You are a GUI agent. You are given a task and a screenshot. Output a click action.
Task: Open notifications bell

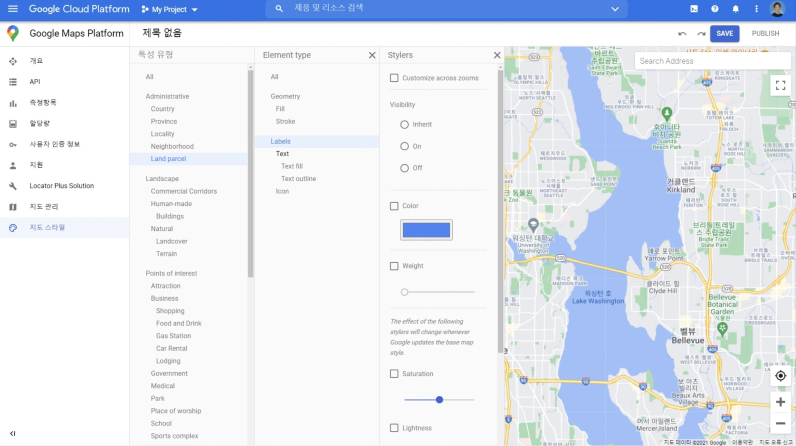(x=736, y=9)
